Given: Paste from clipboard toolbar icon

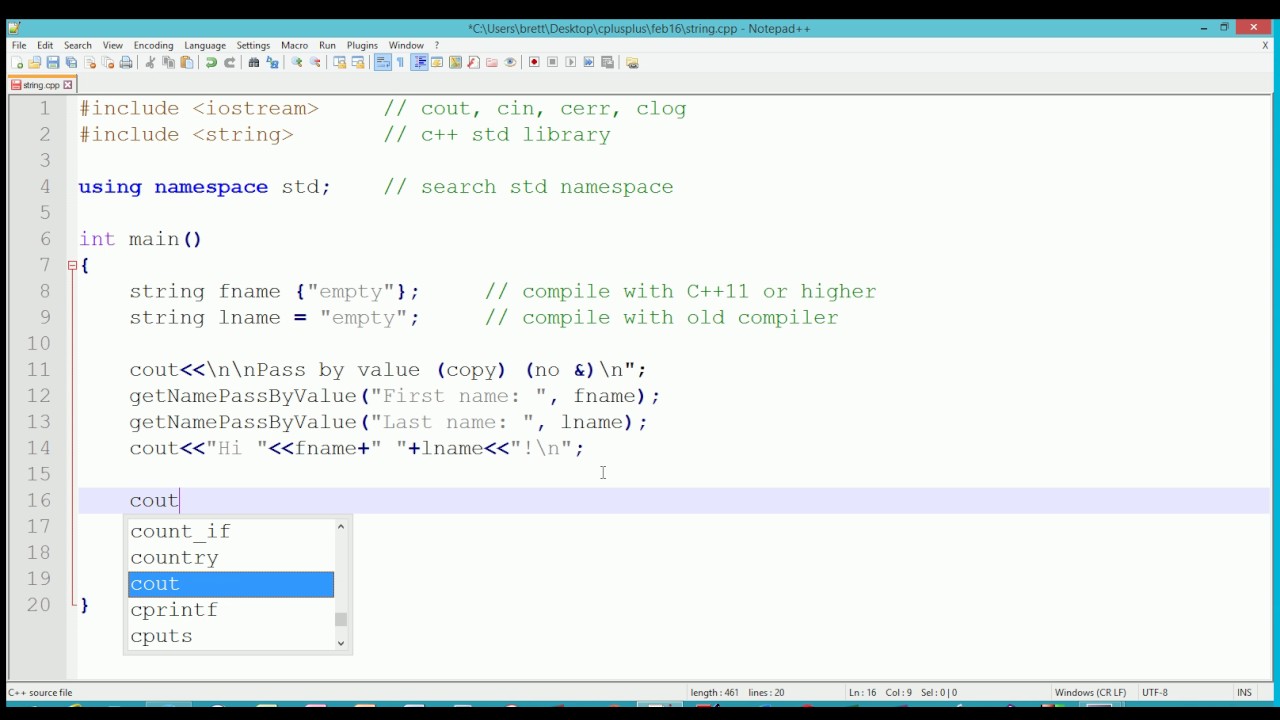Looking at the screenshot, I should pyautogui.click(x=186, y=62).
